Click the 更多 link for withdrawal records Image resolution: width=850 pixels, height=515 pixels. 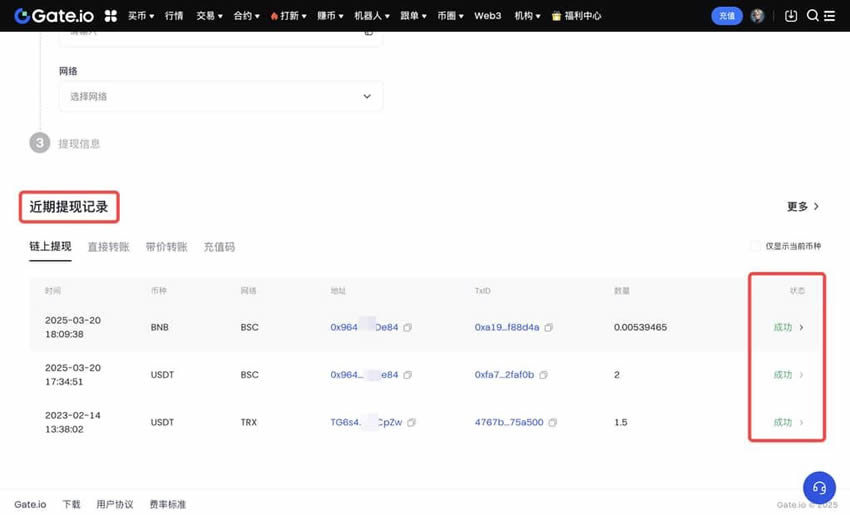[803, 207]
